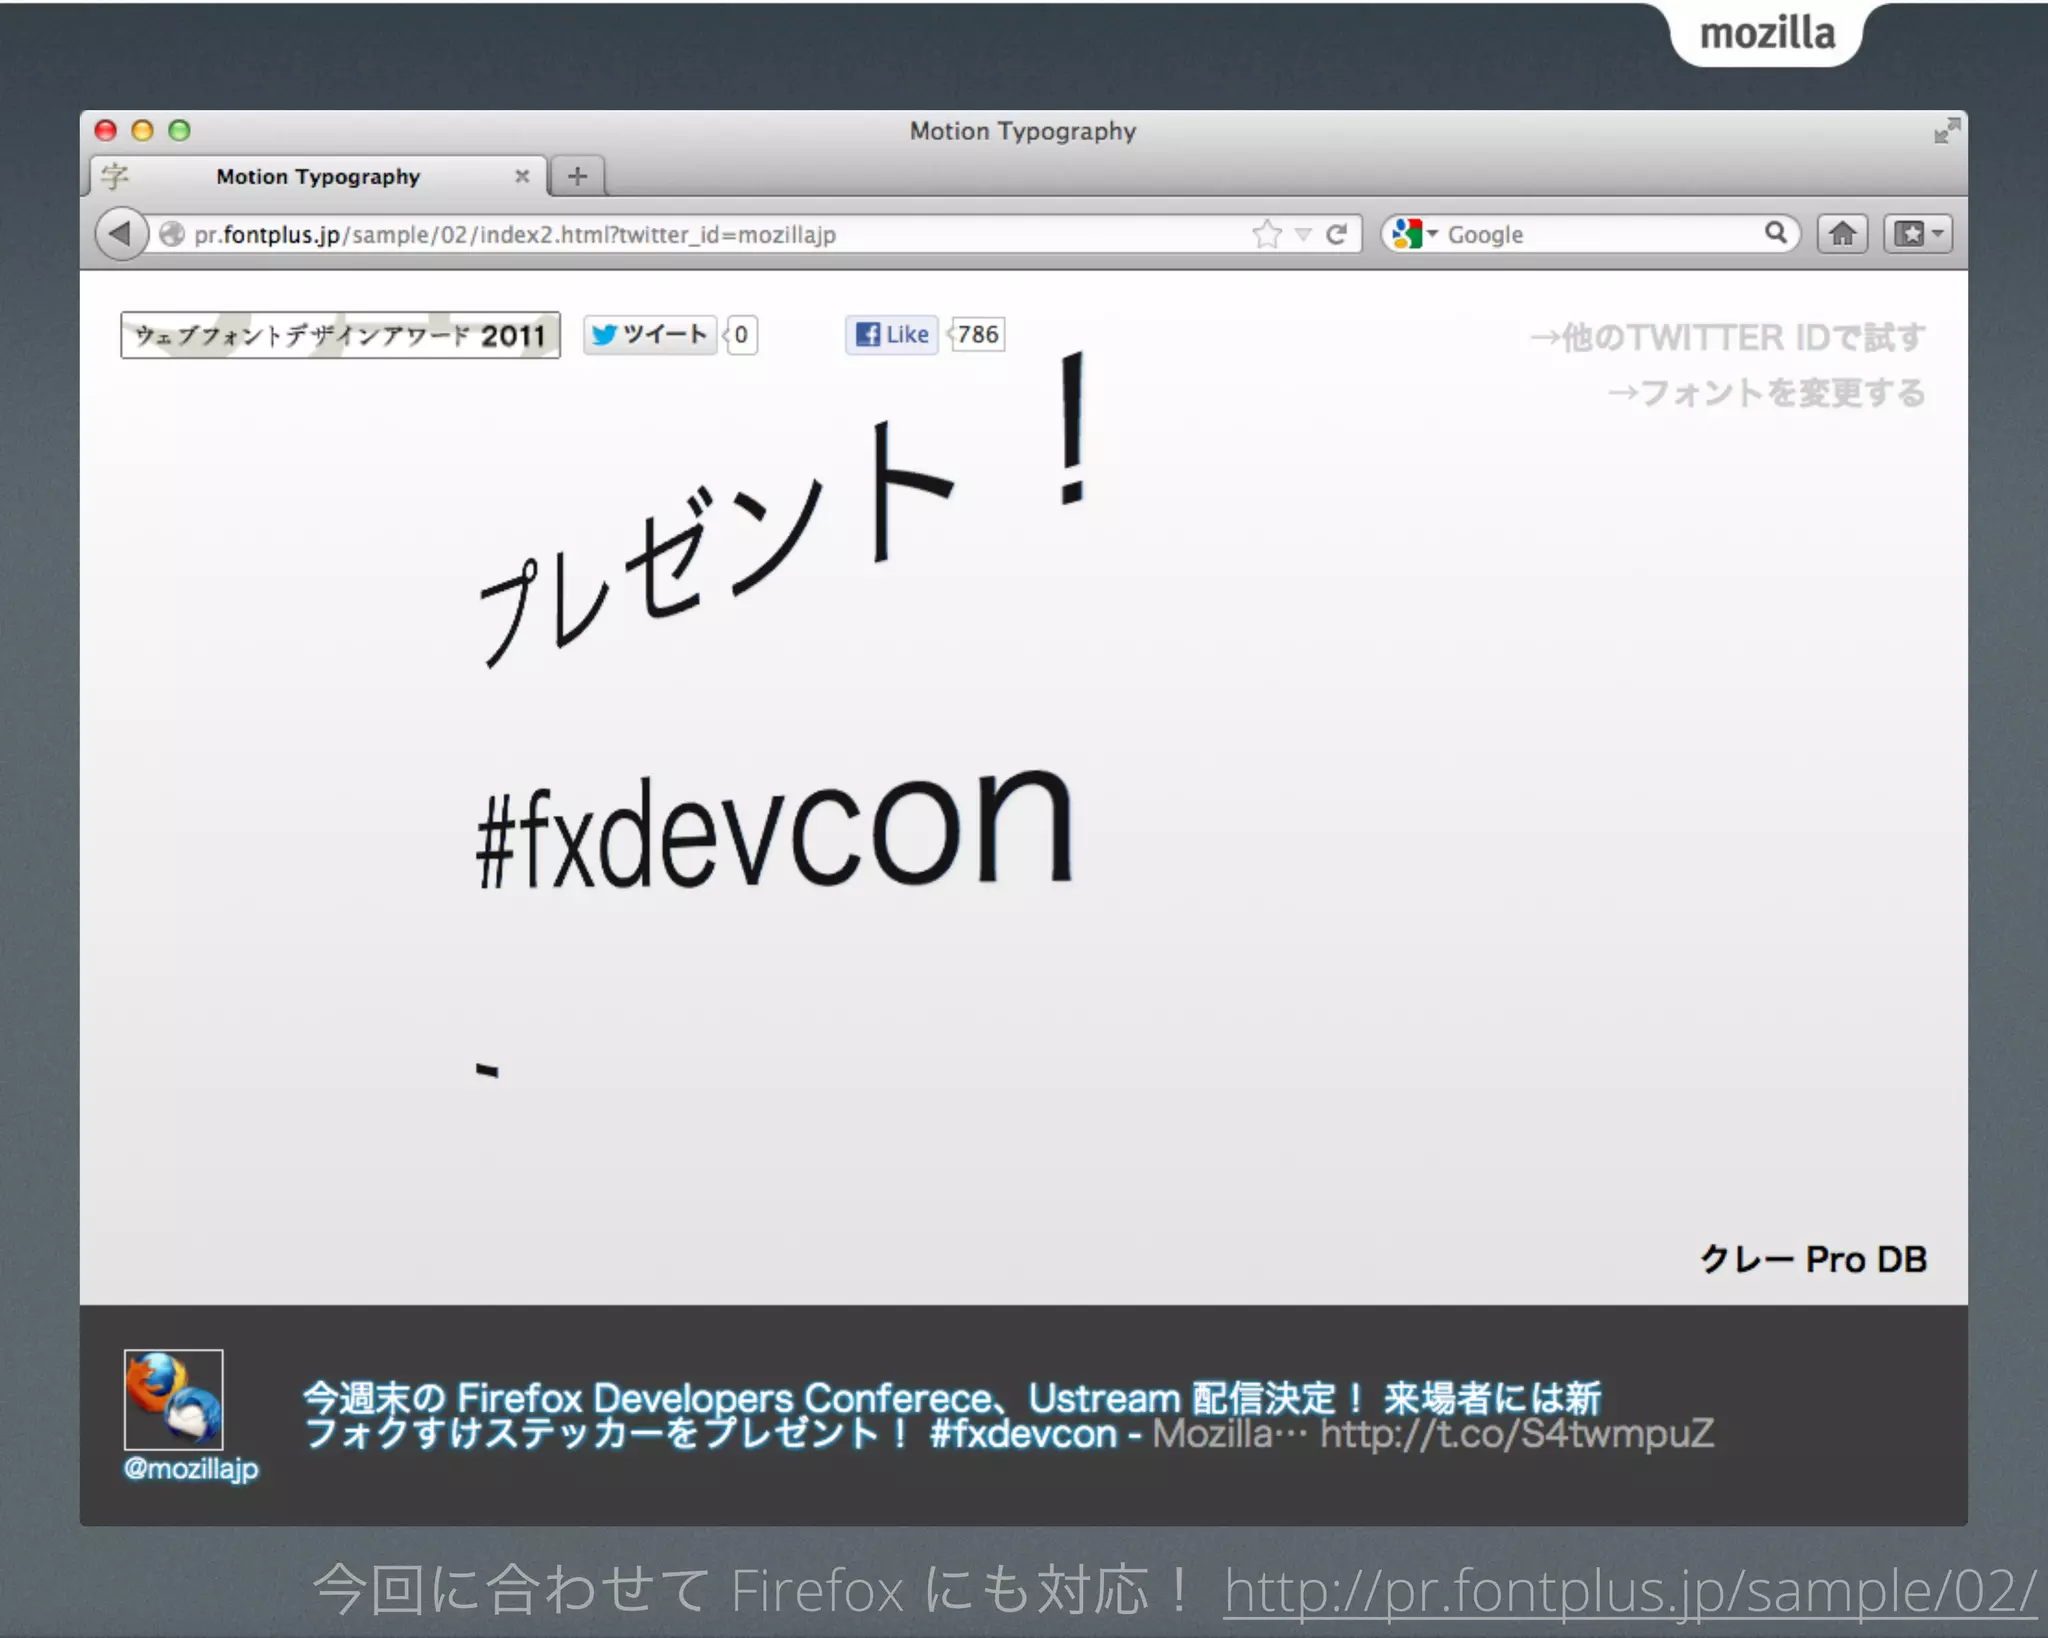Click the animated プレゼント！ text
Image resolution: width=2048 pixels, height=1638 pixels.
point(783,510)
